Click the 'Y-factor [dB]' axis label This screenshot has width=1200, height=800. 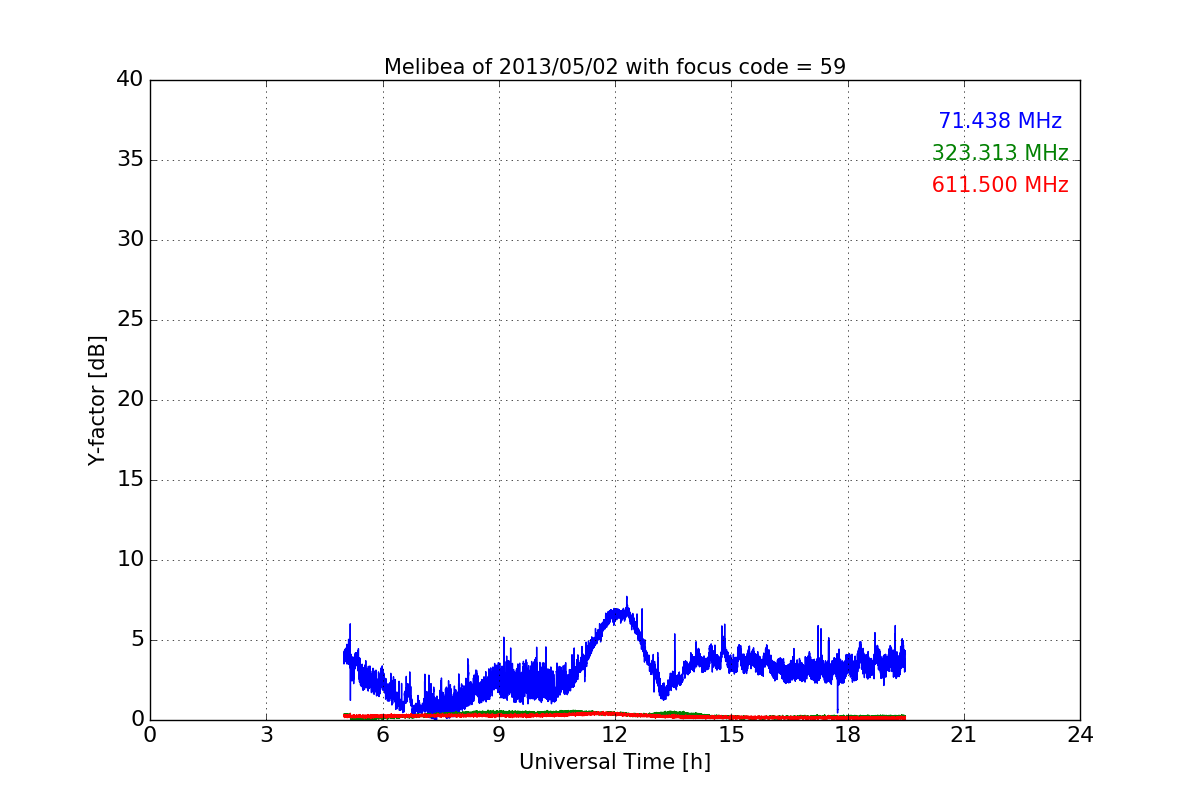point(97,400)
